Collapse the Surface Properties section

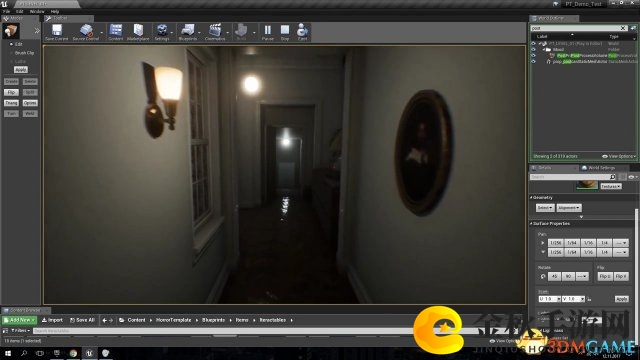click(531, 224)
